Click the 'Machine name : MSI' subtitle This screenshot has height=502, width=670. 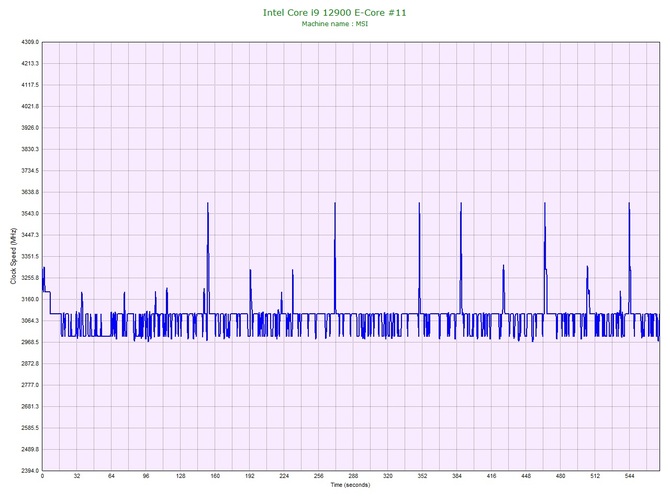click(x=335, y=24)
